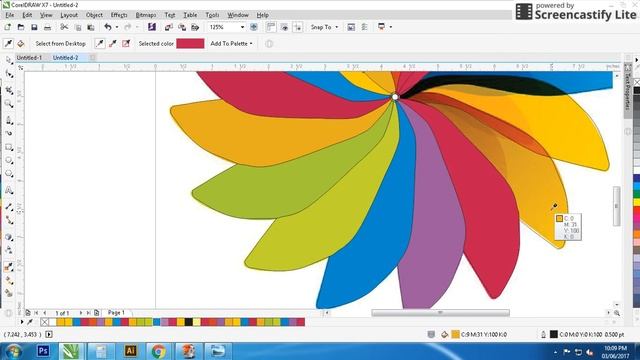Toggle 1x1 eyedropper sample size
Screen dimensions: 640x360
(x=100, y=44)
